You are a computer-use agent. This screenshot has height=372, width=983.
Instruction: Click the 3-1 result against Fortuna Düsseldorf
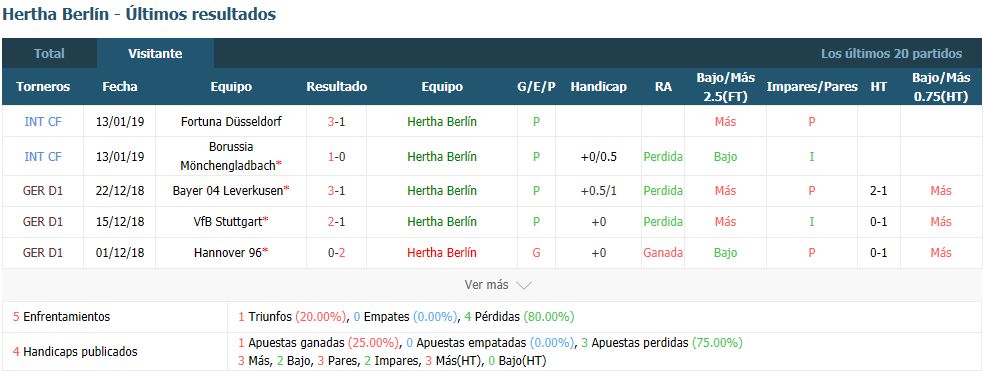tap(336, 122)
